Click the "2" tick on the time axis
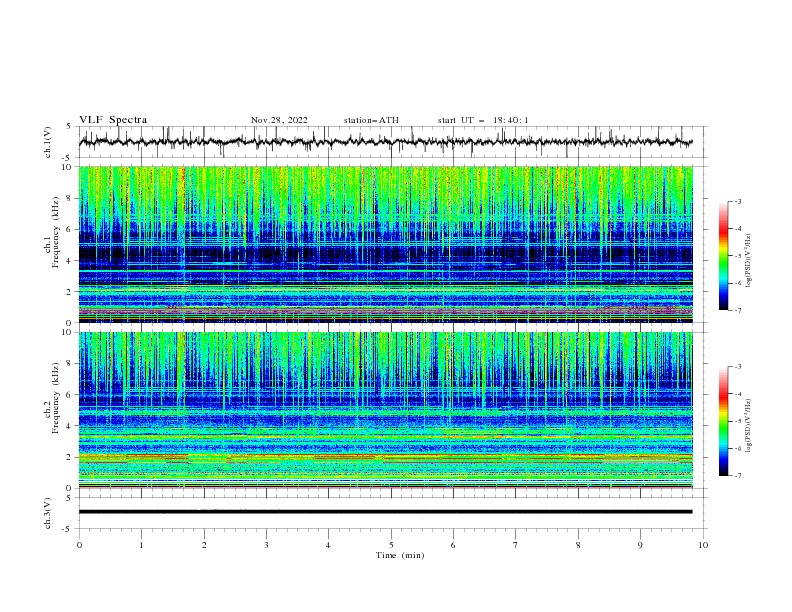 click(204, 545)
